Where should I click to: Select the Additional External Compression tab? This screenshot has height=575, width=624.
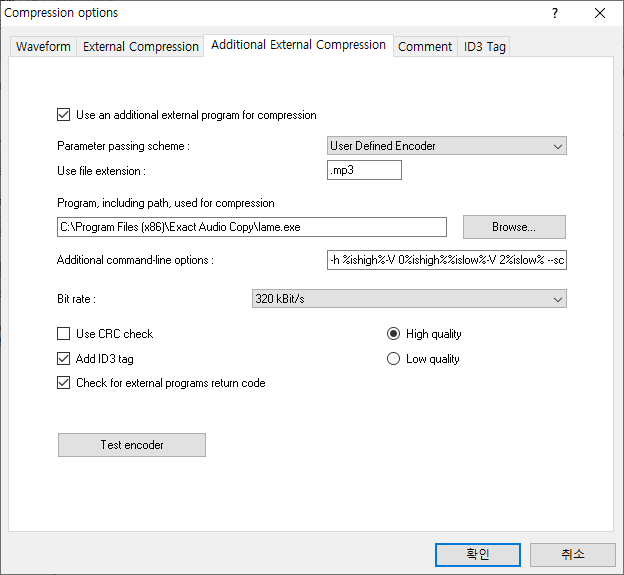point(298,45)
